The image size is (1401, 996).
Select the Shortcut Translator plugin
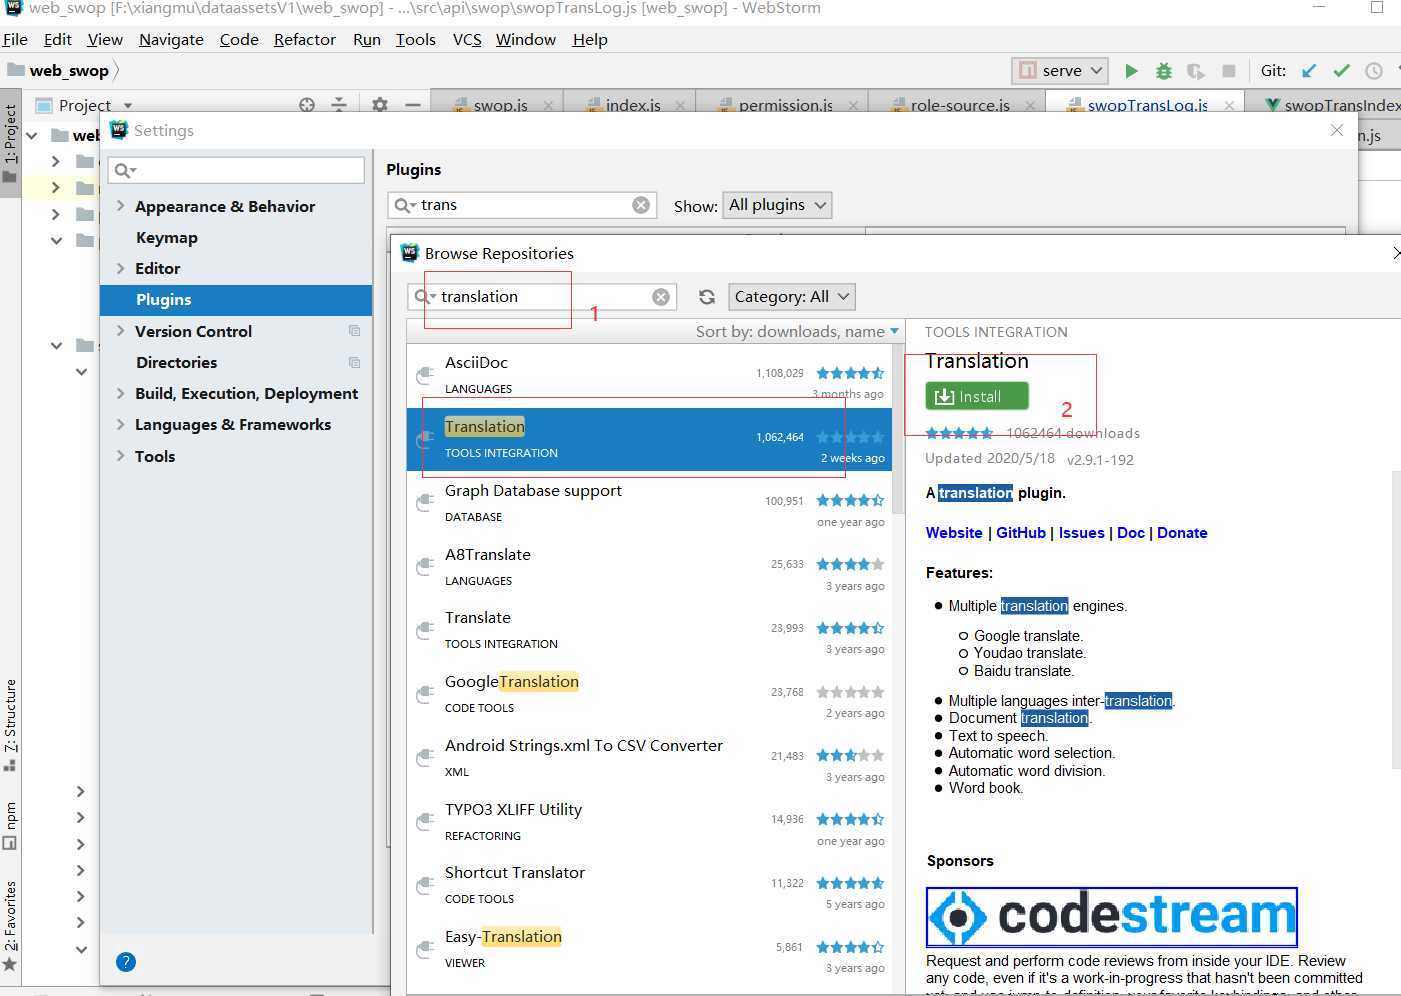[x=649, y=885]
